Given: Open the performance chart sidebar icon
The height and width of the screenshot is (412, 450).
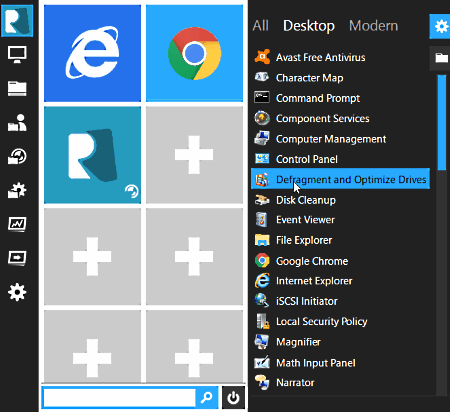Looking at the screenshot, I should click(17, 224).
